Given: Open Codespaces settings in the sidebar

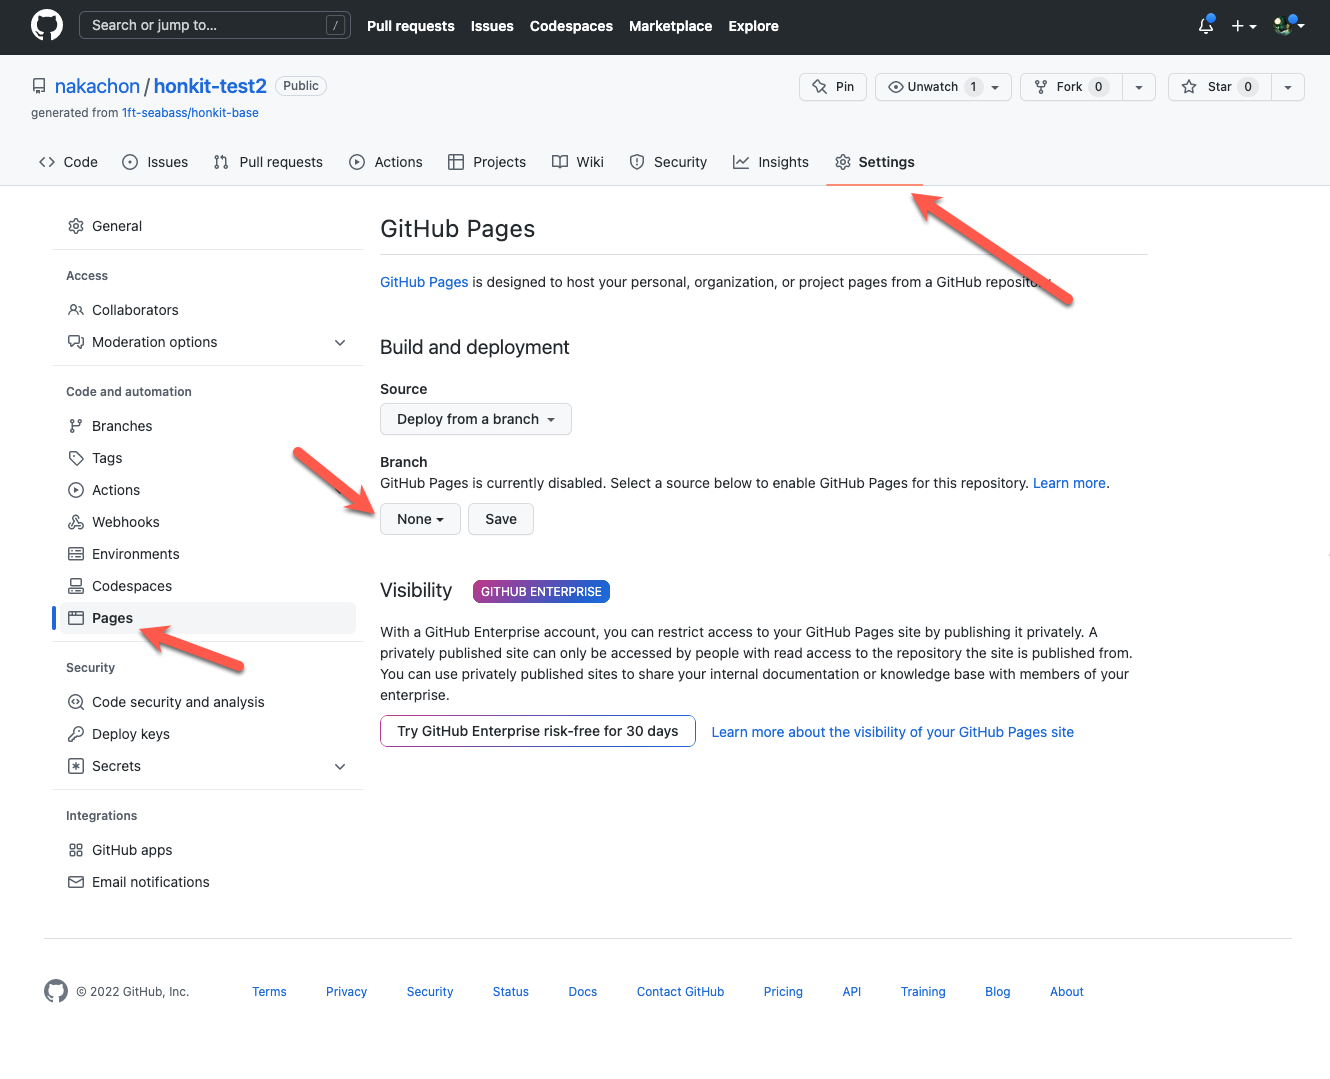Looking at the screenshot, I should (208, 586).
